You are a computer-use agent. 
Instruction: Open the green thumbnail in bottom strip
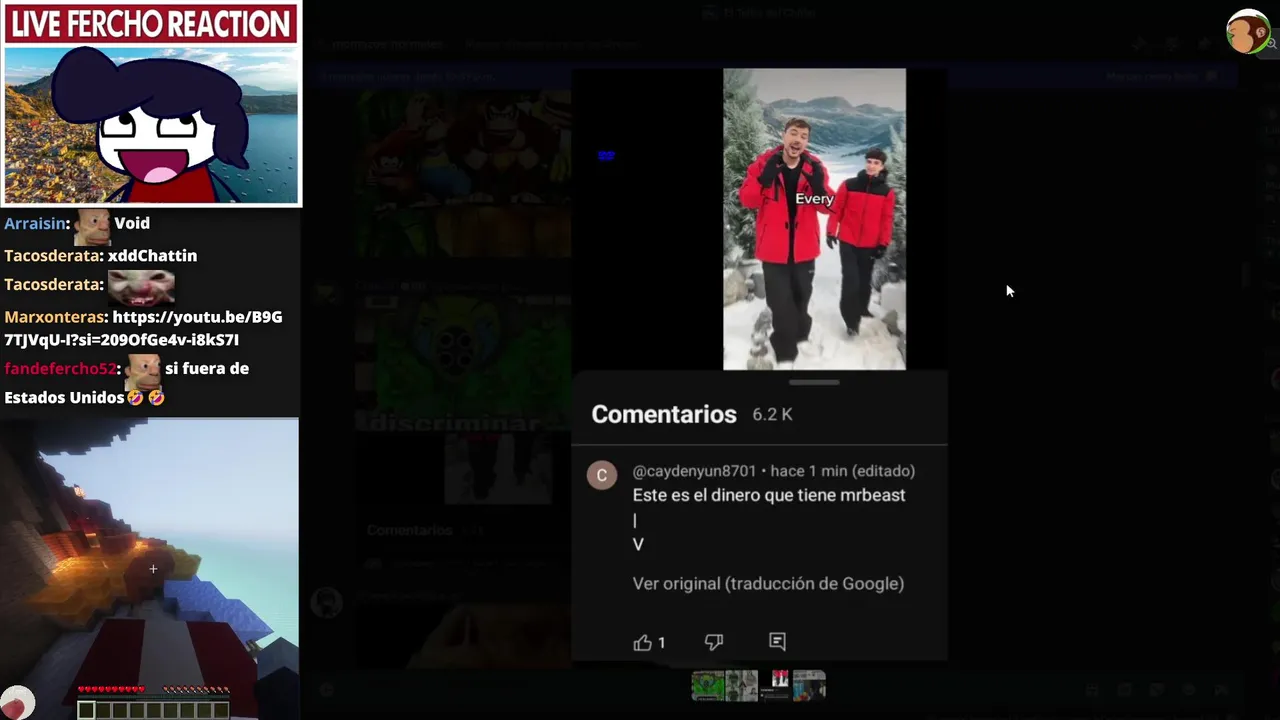pos(708,686)
